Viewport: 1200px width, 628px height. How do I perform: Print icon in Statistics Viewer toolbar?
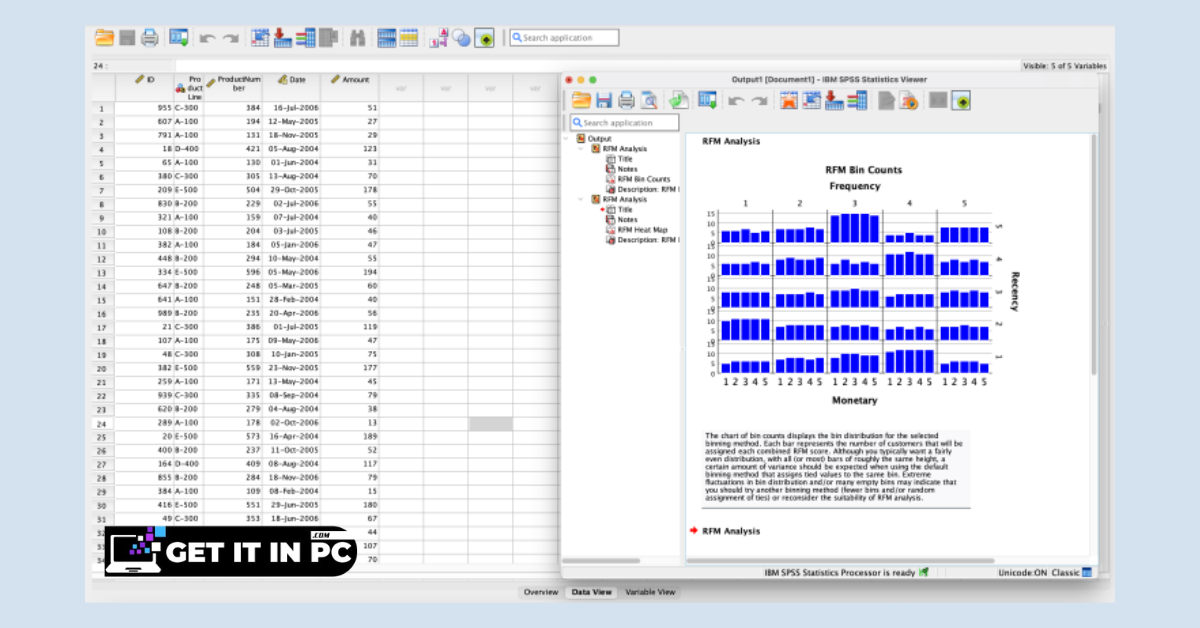(x=626, y=100)
